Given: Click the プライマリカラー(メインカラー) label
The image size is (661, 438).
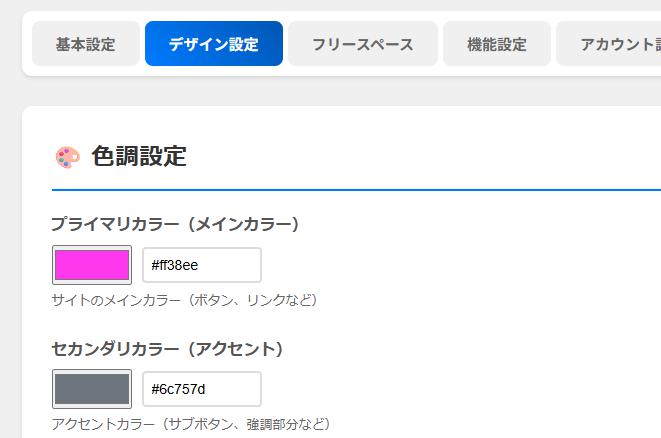Looking at the screenshot, I should point(175,224).
